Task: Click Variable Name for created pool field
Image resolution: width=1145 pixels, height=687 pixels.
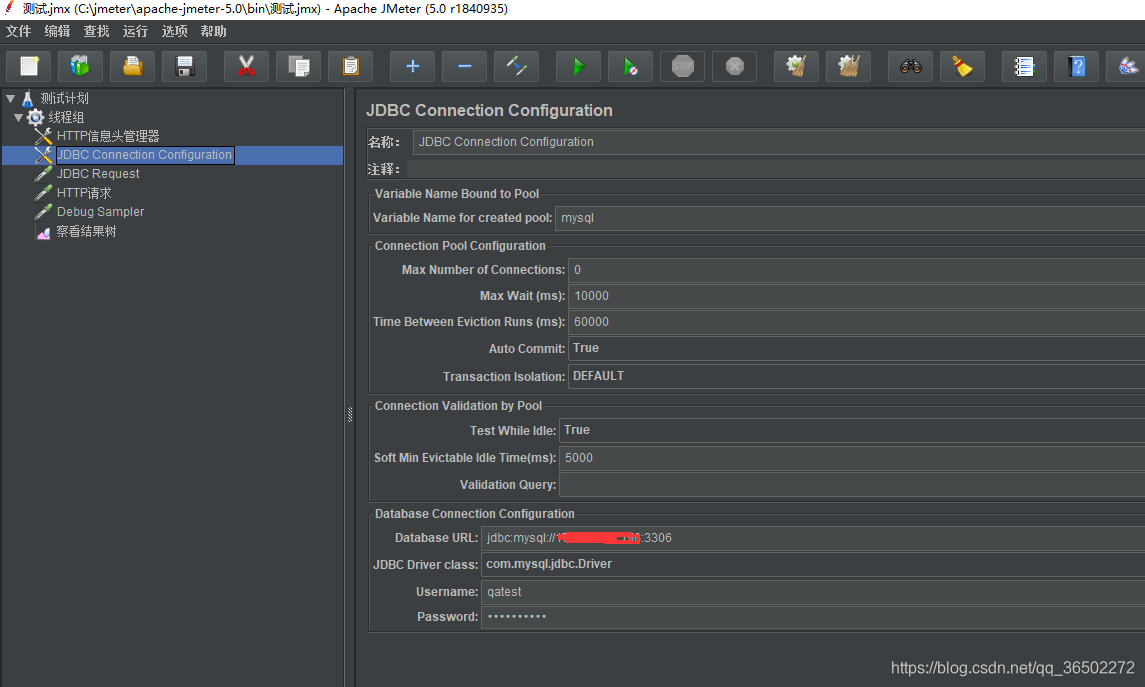Action: tap(850, 218)
